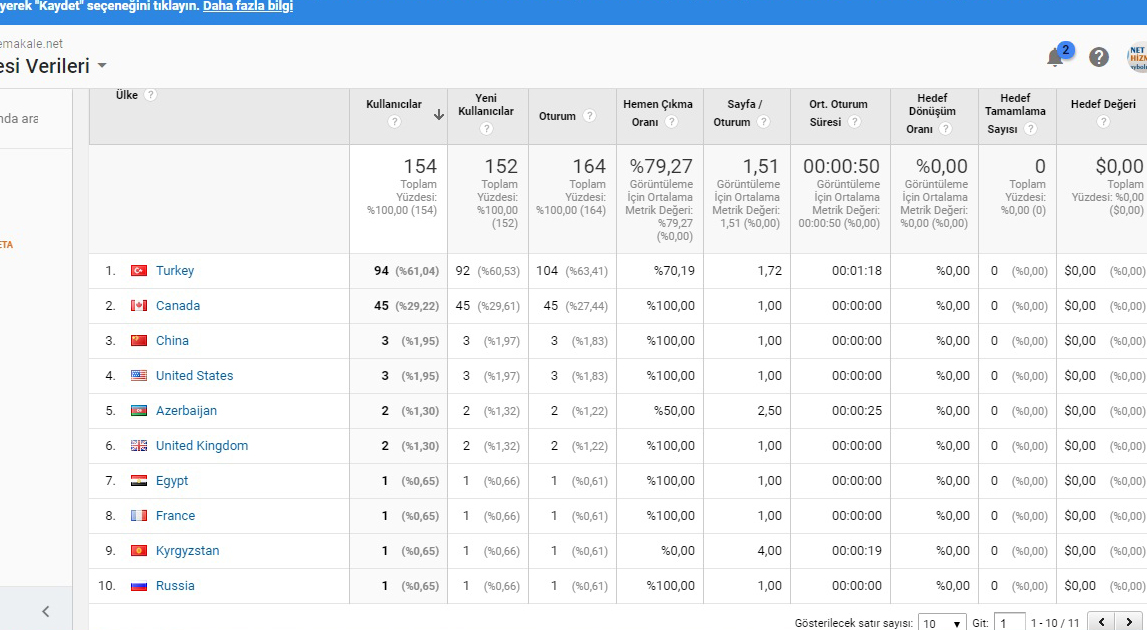Collapse the left sidebar with chevron
Viewport: 1147px width, 630px height.
(x=45, y=612)
